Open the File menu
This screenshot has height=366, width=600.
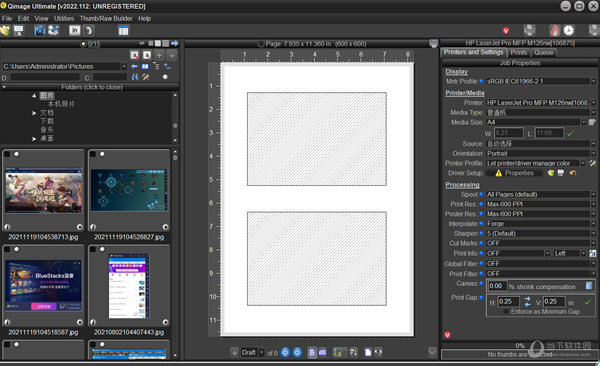7,18
